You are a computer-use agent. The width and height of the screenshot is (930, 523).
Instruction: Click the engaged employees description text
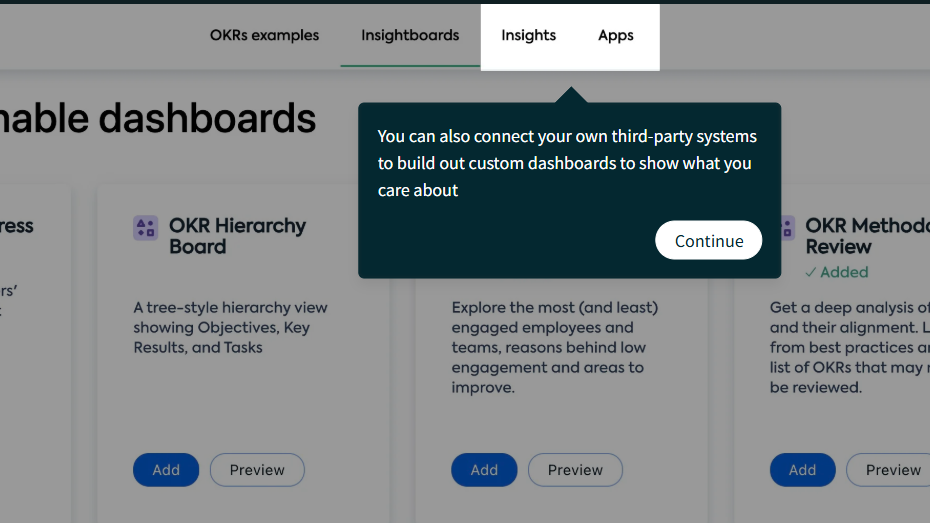555,347
